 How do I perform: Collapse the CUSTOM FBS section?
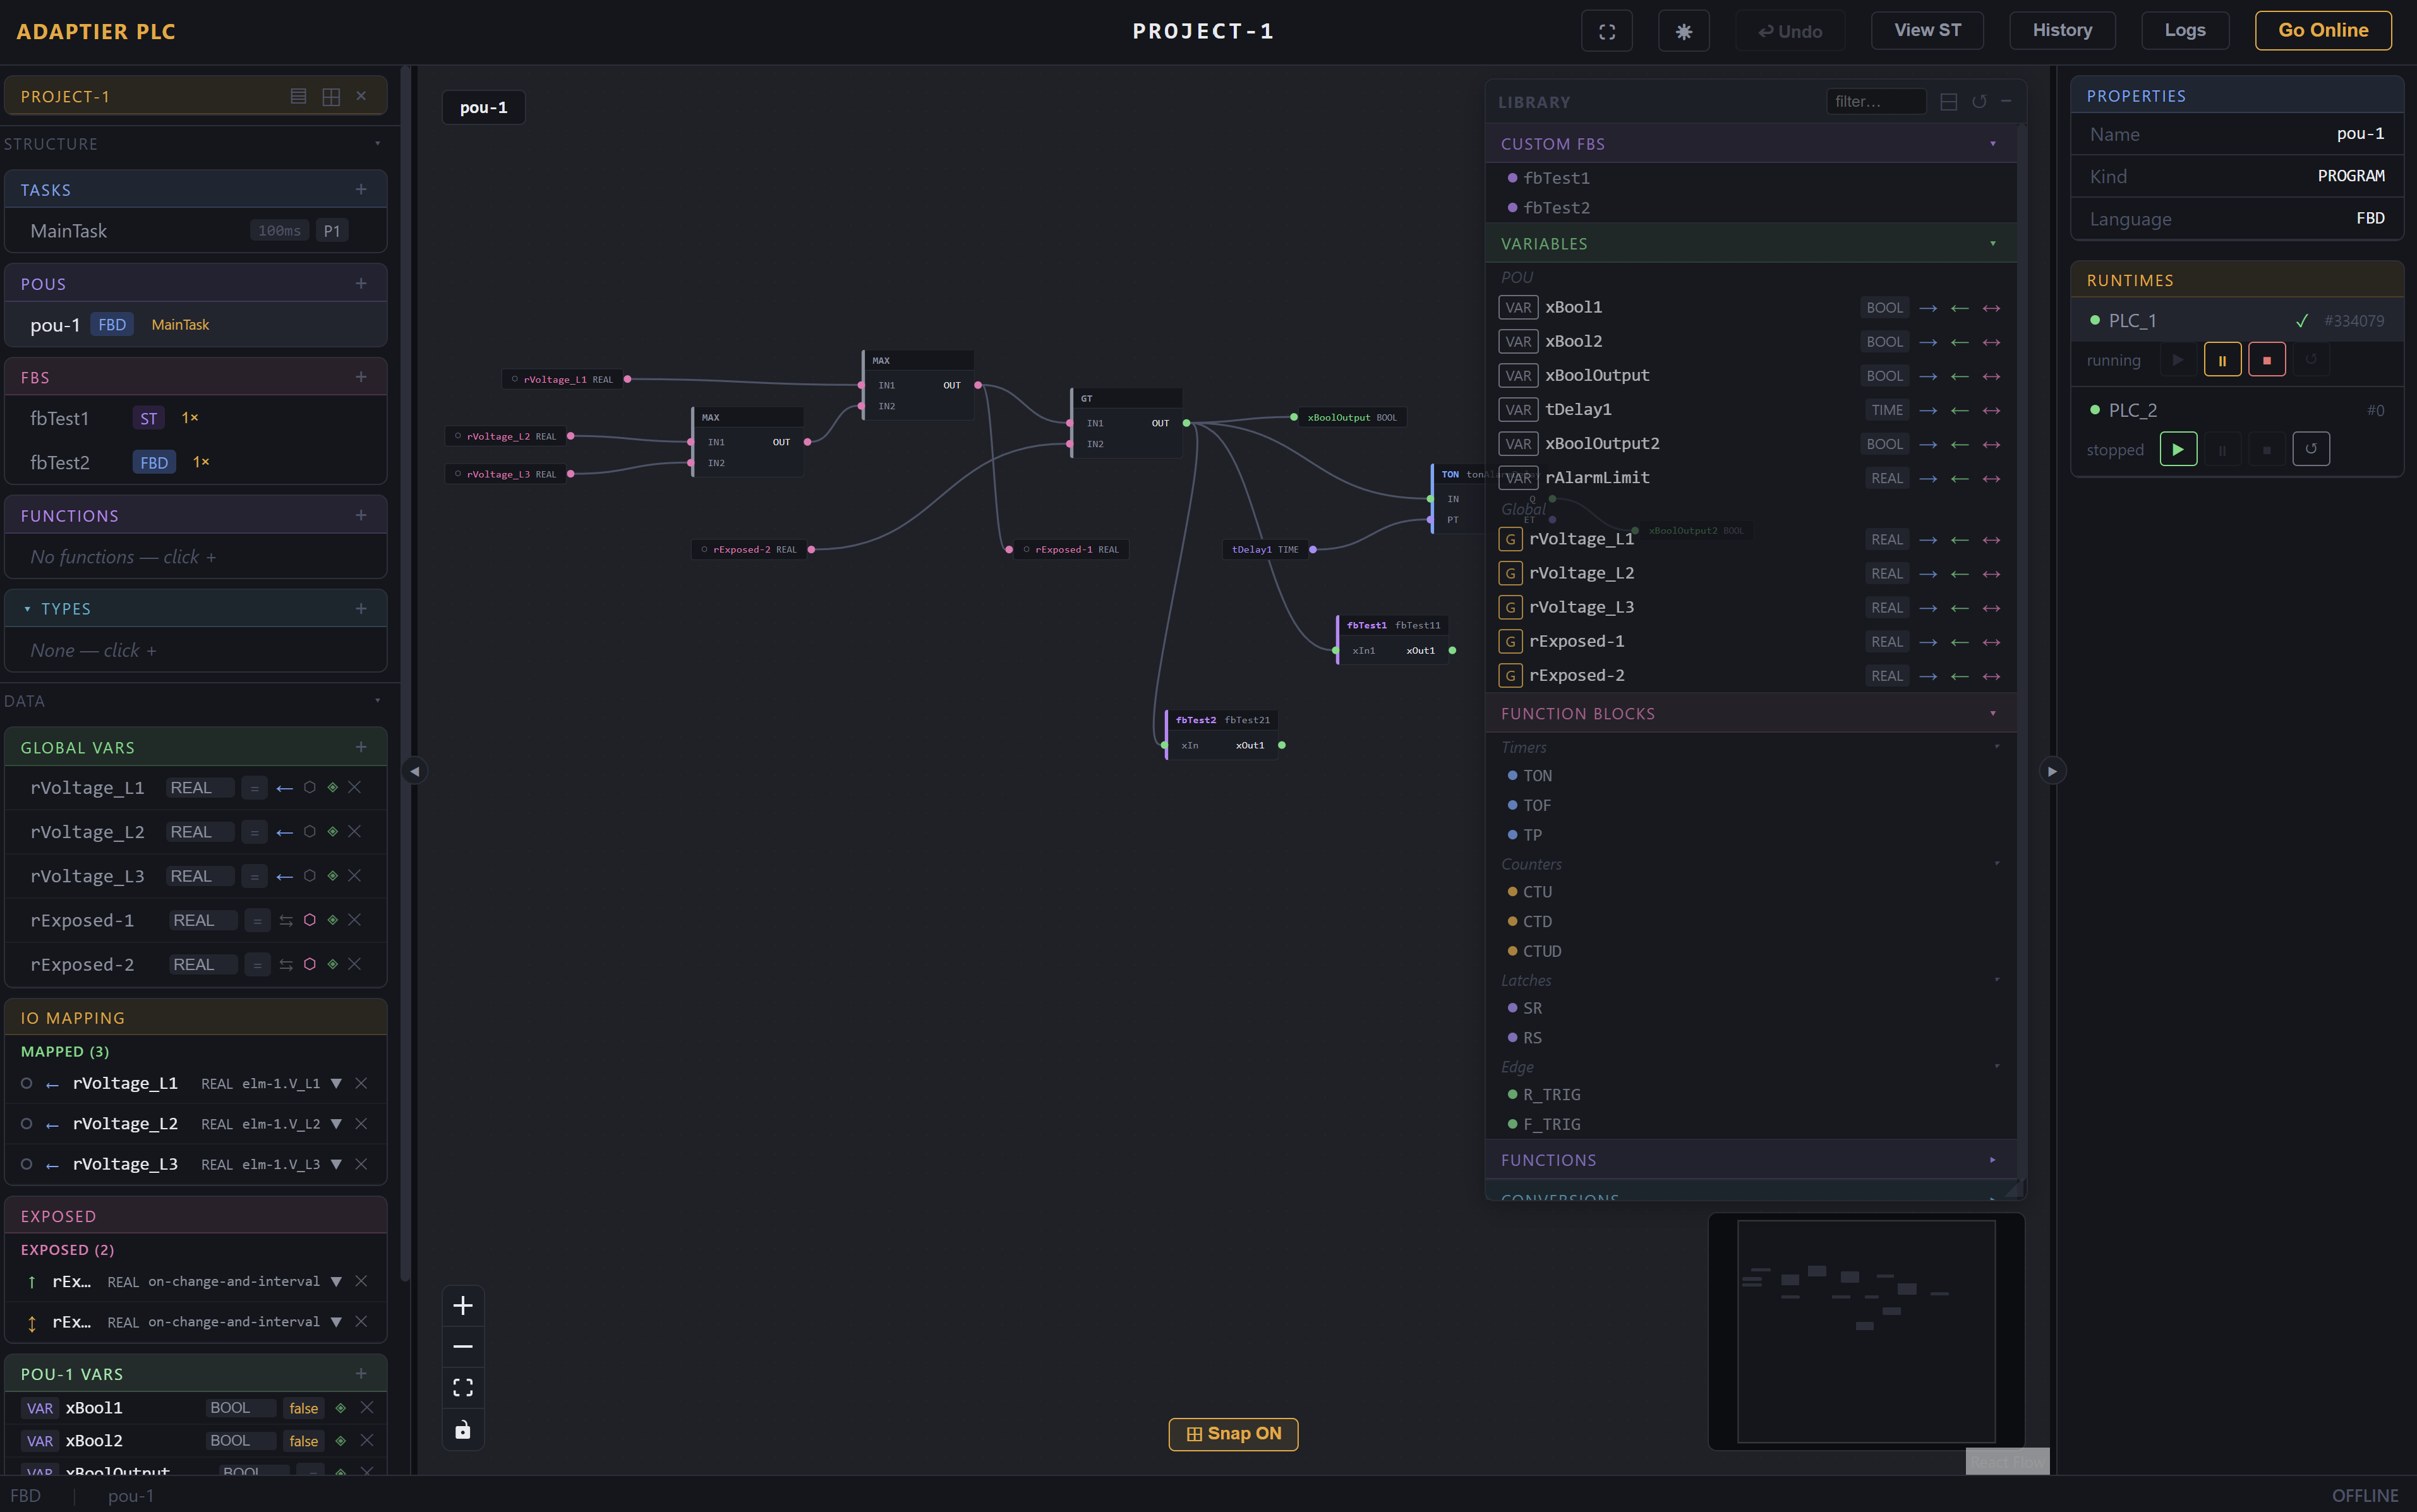[1992, 143]
